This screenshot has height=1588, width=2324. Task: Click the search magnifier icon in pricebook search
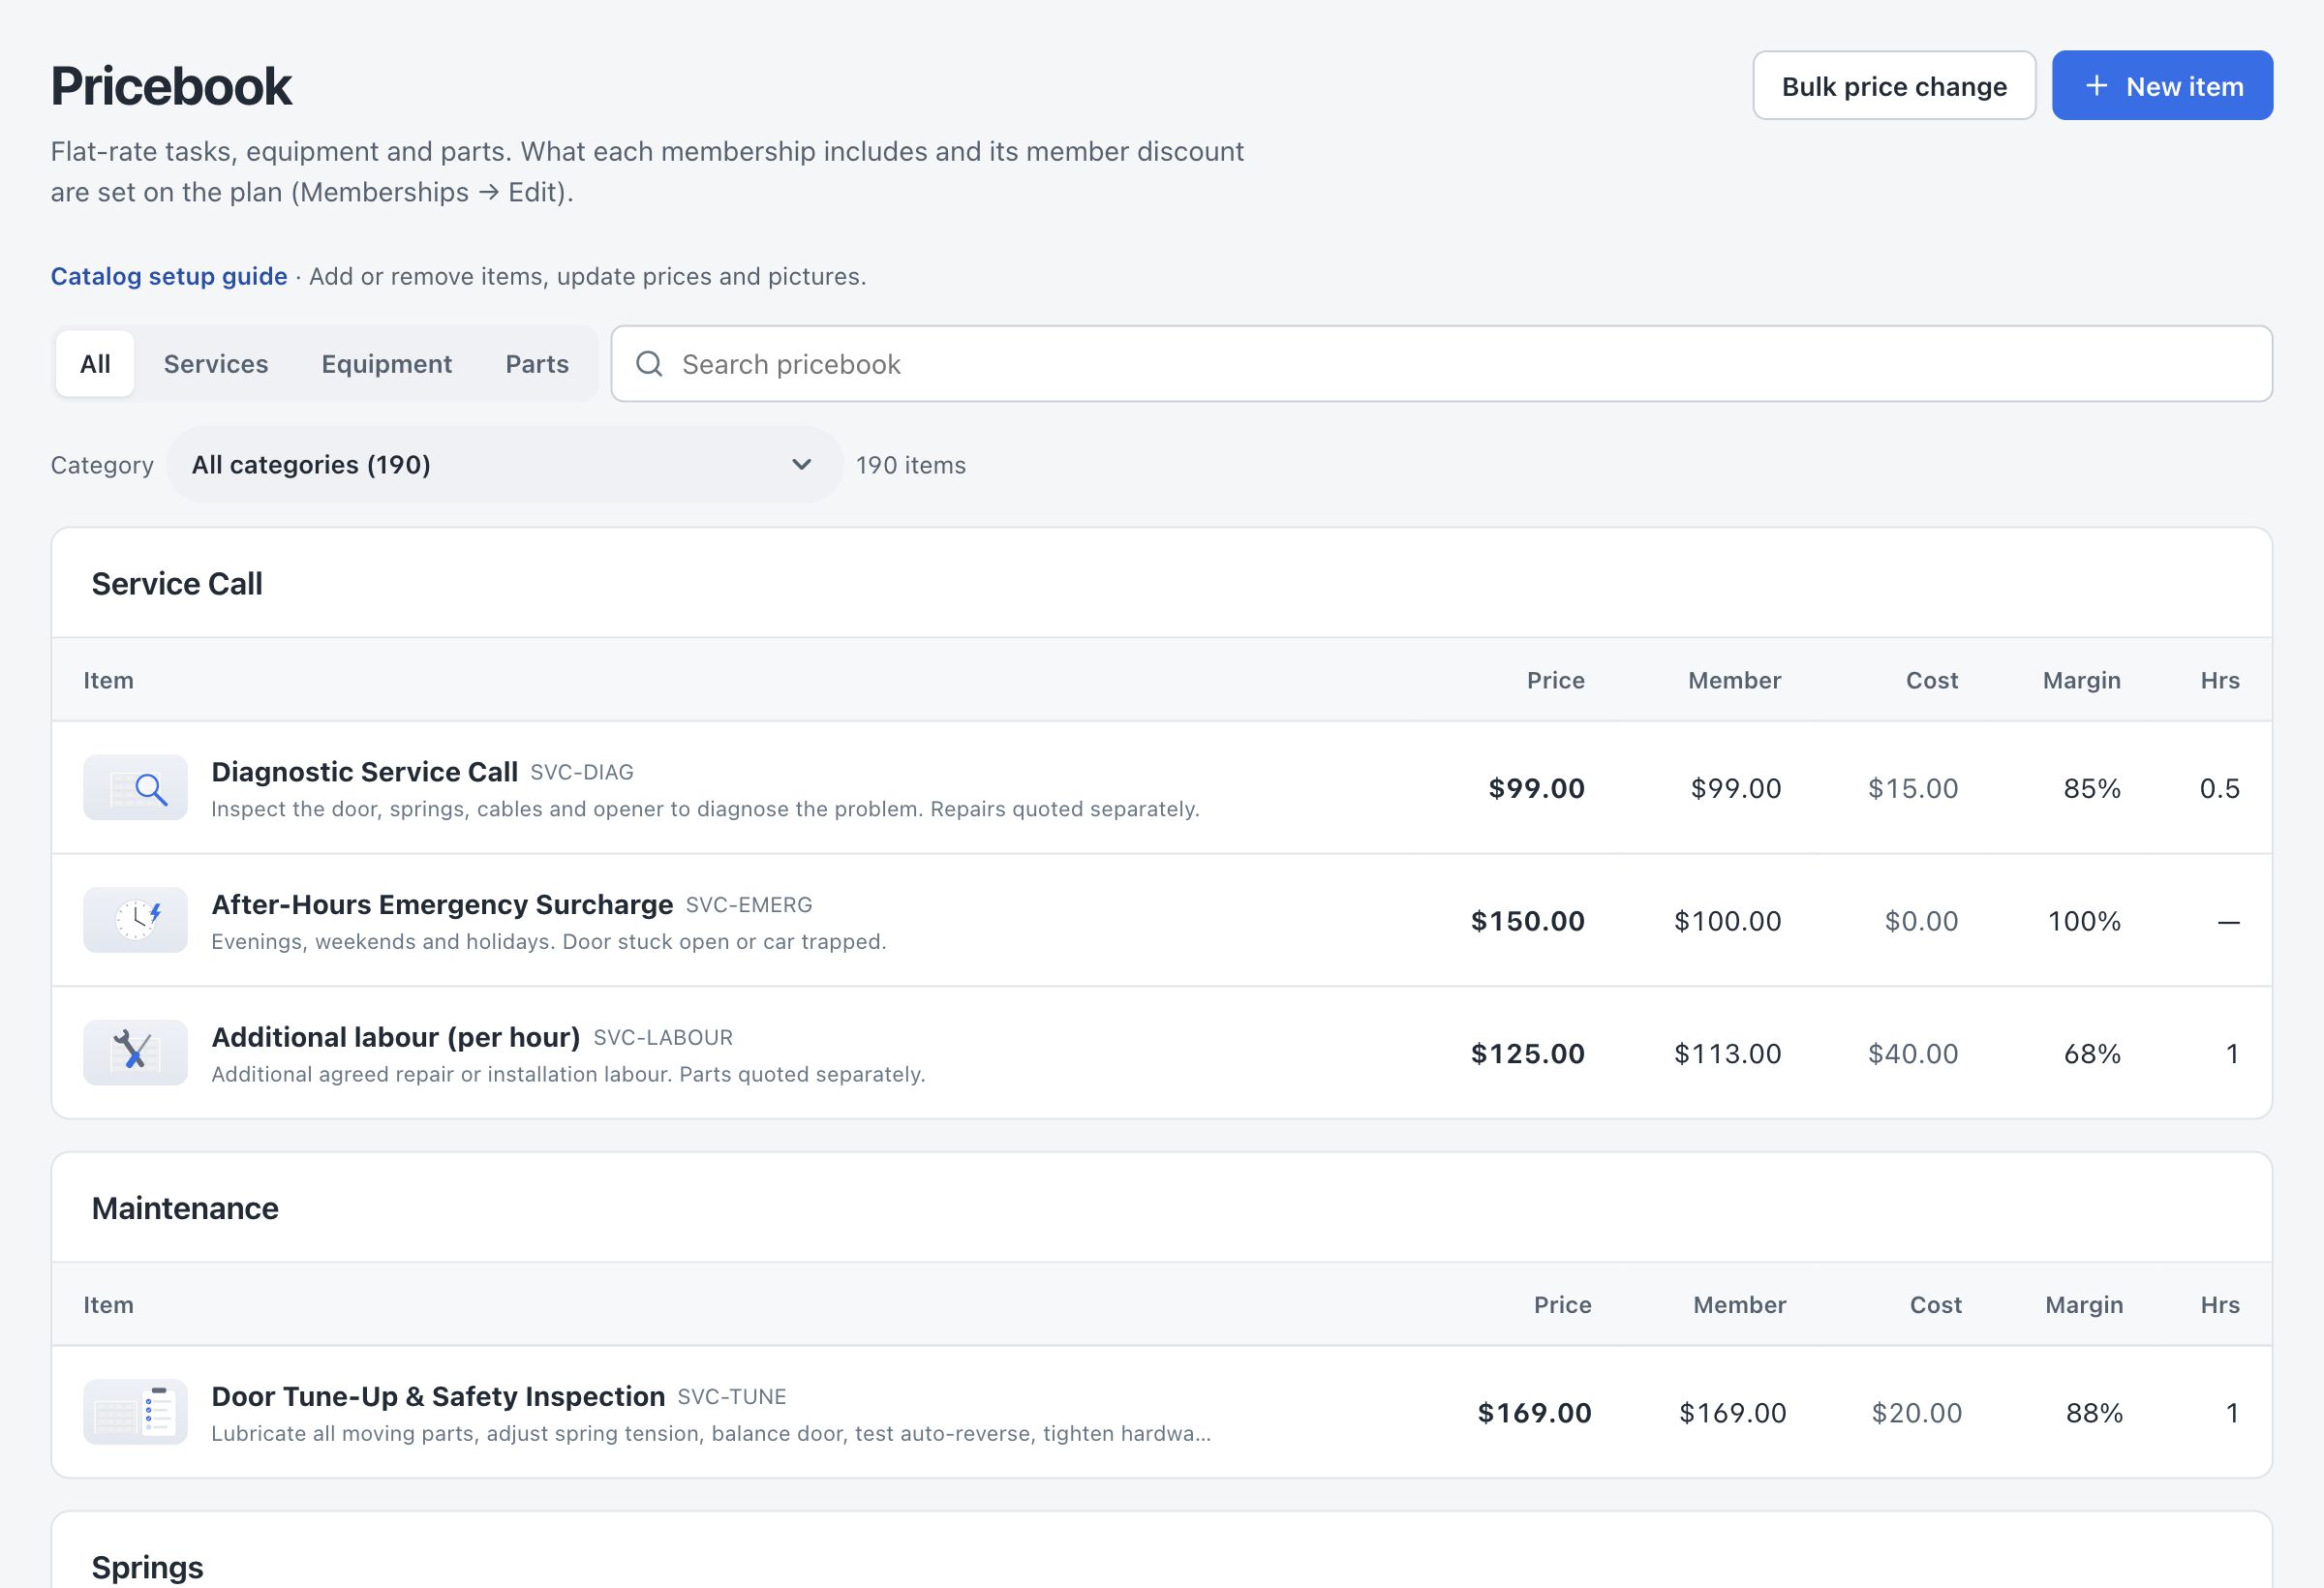coord(649,364)
